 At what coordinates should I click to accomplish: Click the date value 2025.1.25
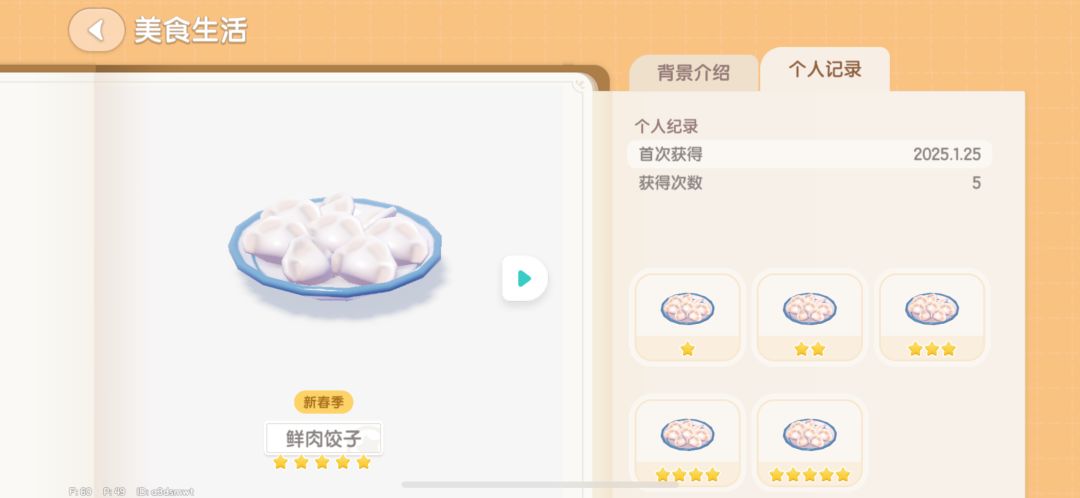(x=947, y=154)
